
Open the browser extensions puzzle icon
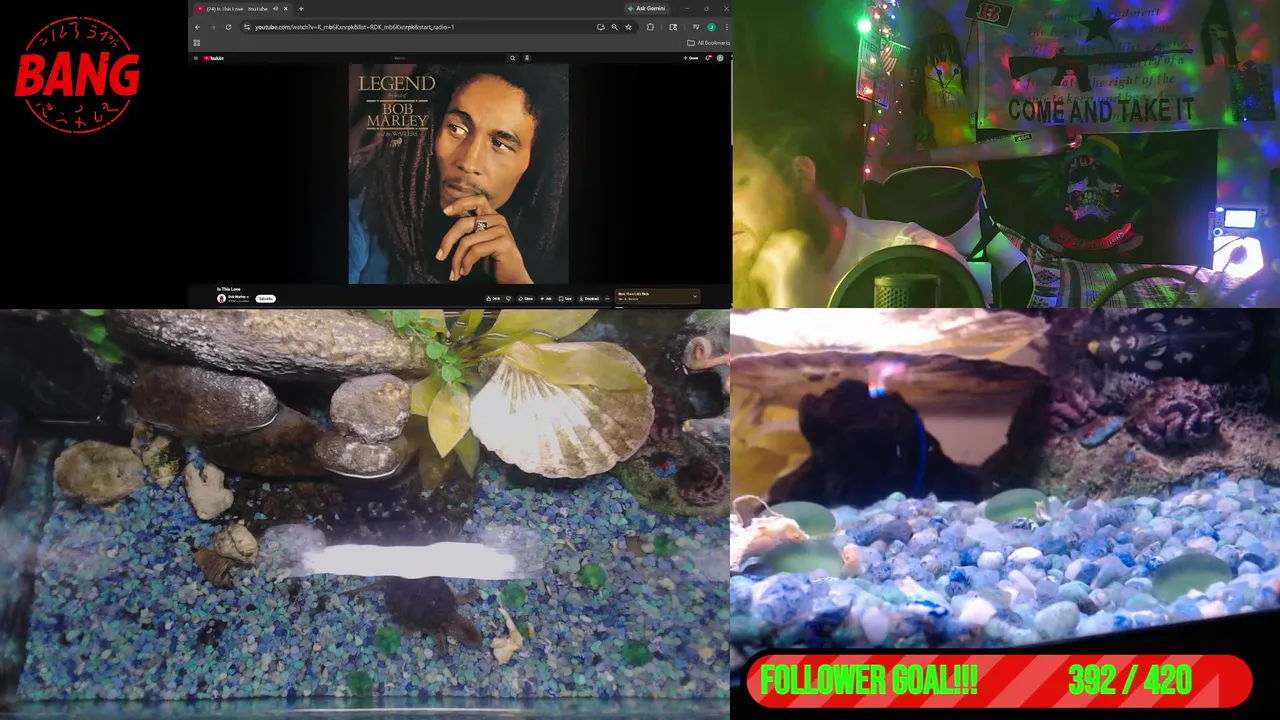(650, 27)
